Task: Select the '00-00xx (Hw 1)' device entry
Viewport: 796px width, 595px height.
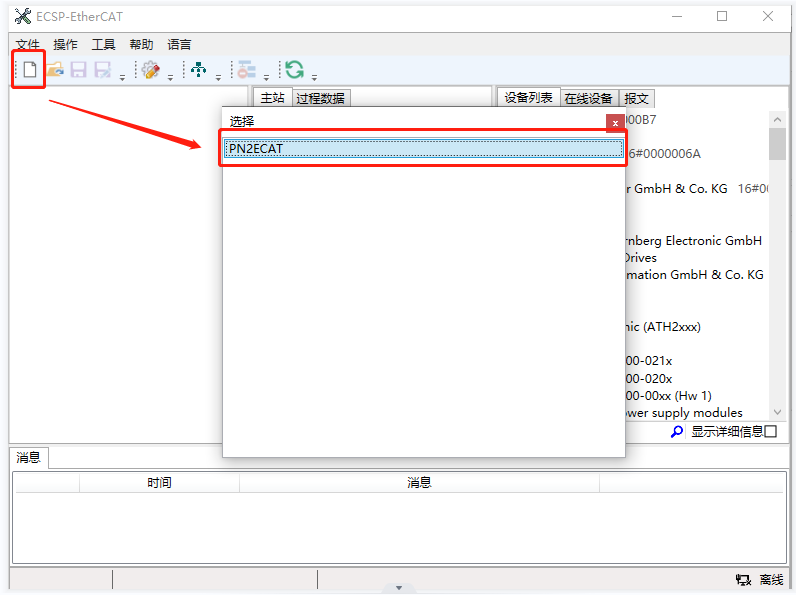Action: [x=669, y=395]
